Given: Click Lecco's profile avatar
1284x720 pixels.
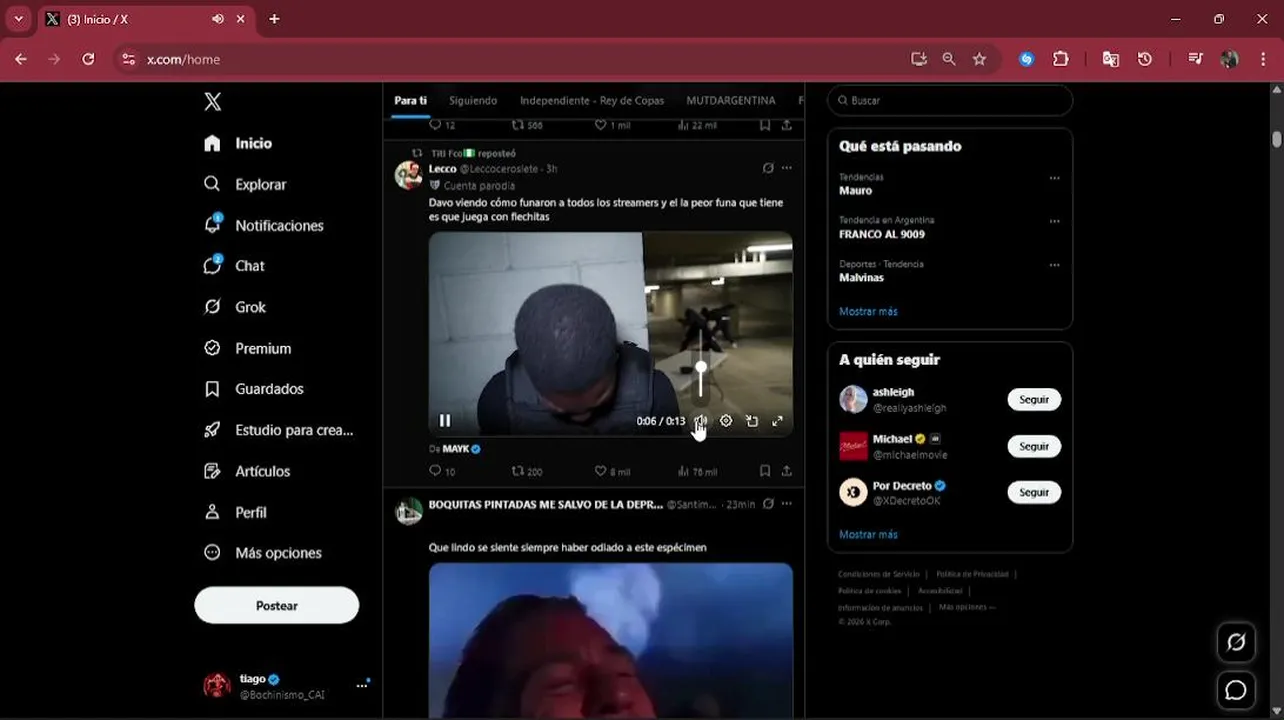Looking at the screenshot, I should [408, 175].
